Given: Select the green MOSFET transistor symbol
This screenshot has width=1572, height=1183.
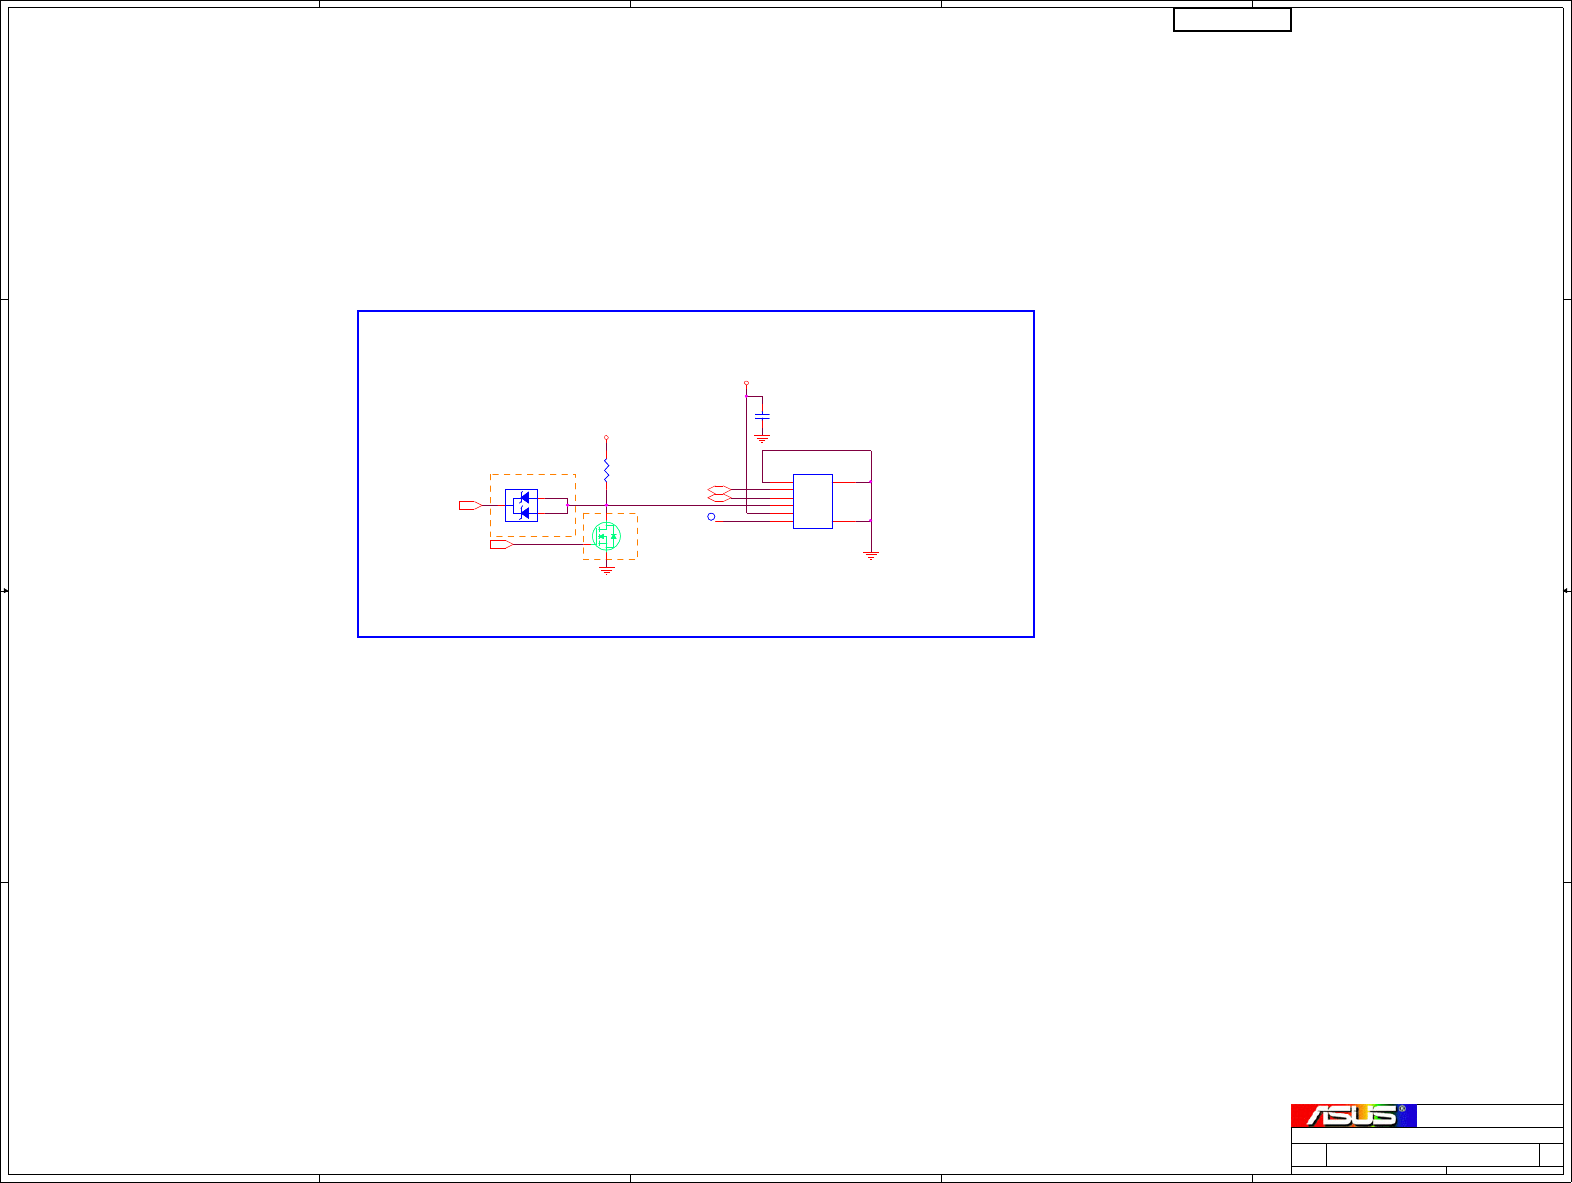Looking at the screenshot, I should (x=606, y=536).
